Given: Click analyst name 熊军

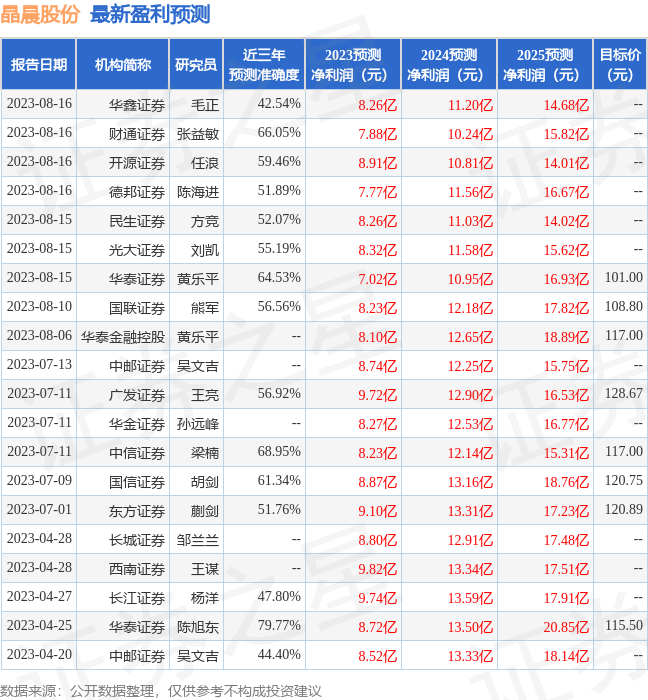Looking at the screenshot, I should click(205, 308).
